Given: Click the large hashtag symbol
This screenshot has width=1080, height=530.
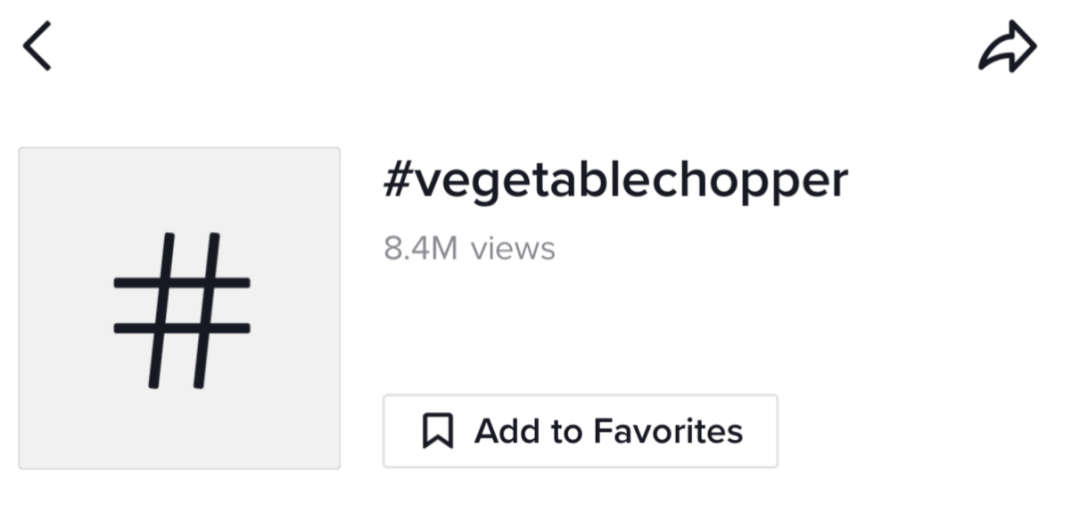Looking at the screenshot, I should (x=181, y=310).
